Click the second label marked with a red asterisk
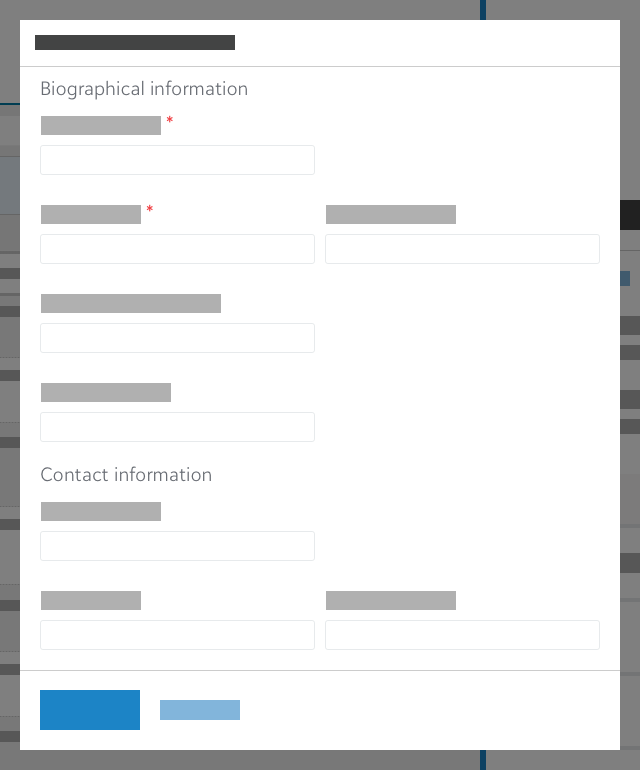640x770 pixels. coord(91,214)
